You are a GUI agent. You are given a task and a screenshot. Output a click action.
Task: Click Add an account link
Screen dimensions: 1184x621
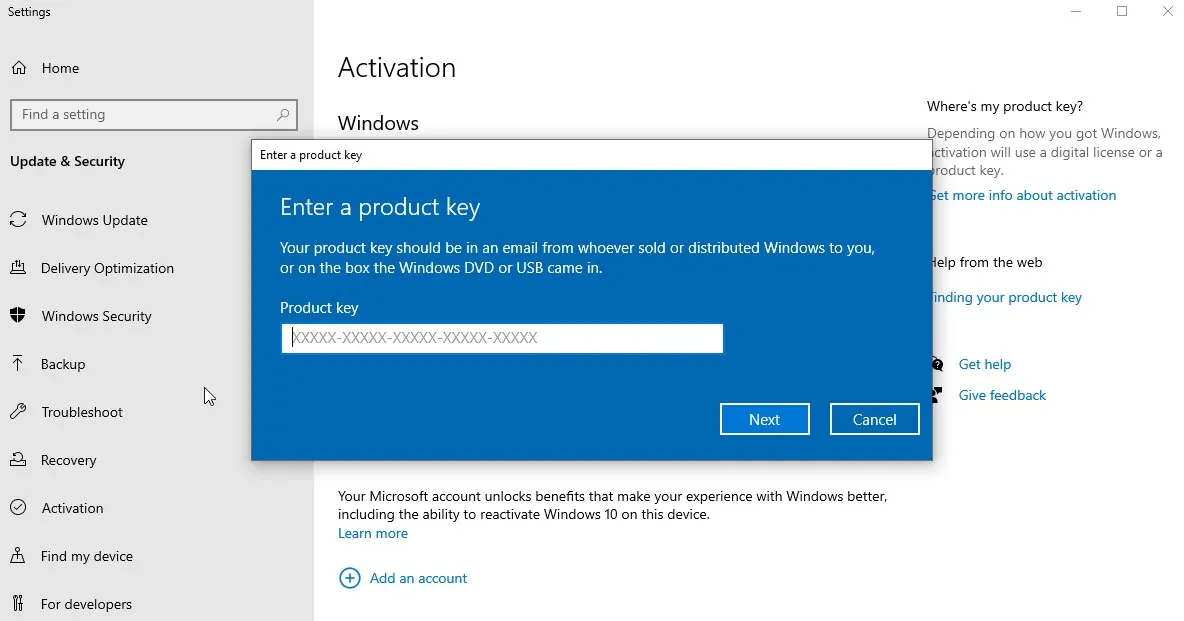tap(418, 578)
